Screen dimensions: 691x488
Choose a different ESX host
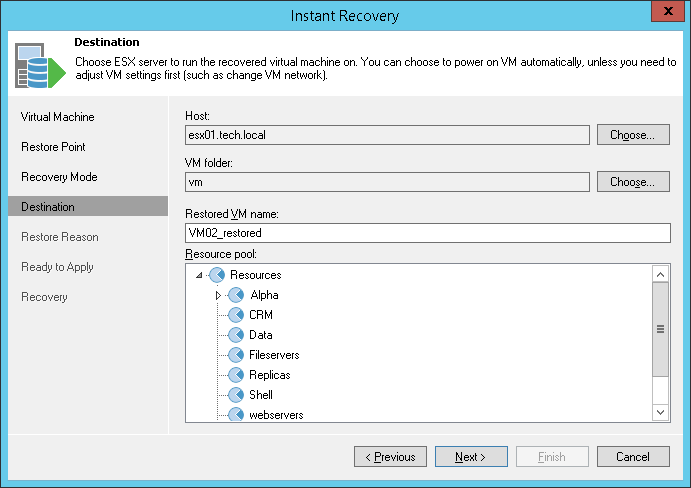pos(632,135)
